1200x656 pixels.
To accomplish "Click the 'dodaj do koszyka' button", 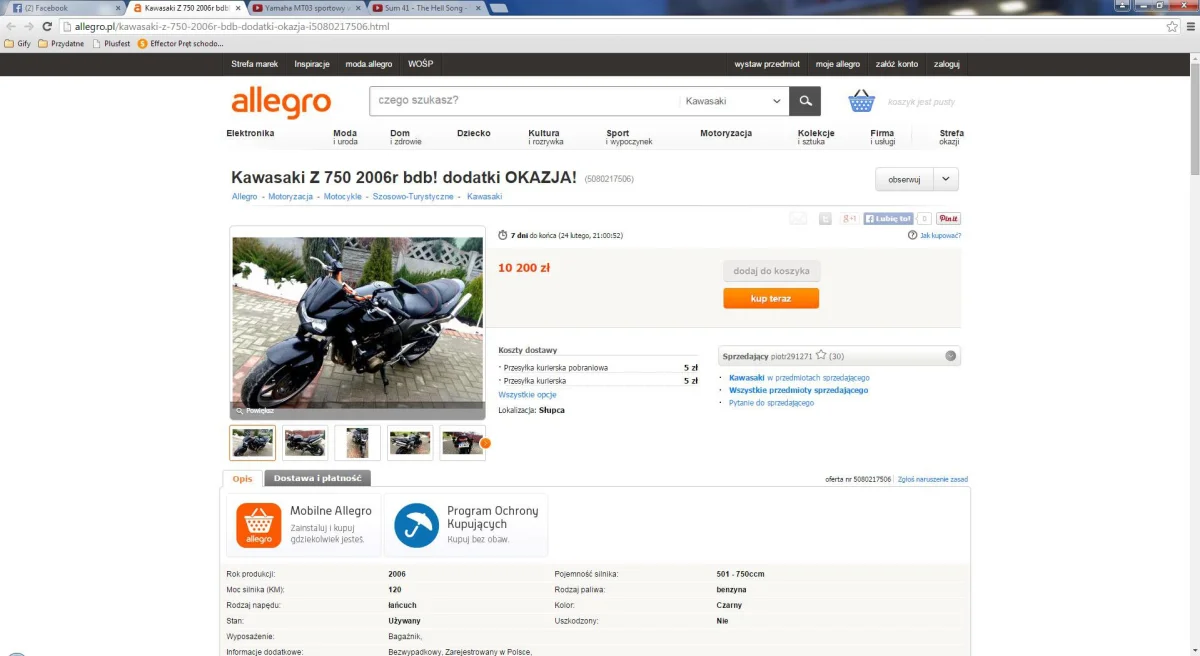I will [x=771, y=271].
